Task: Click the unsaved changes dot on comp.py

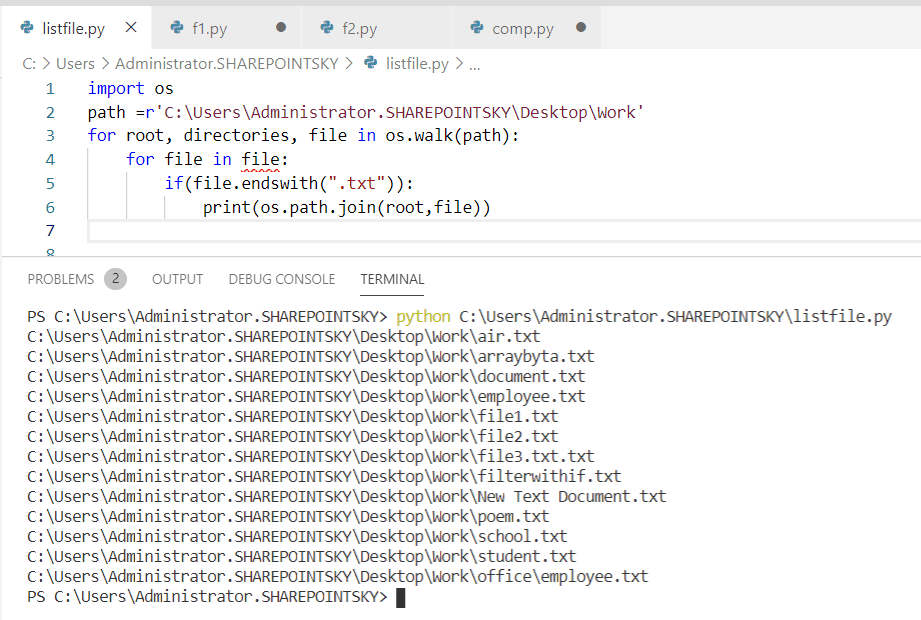Action: point(580,28)
